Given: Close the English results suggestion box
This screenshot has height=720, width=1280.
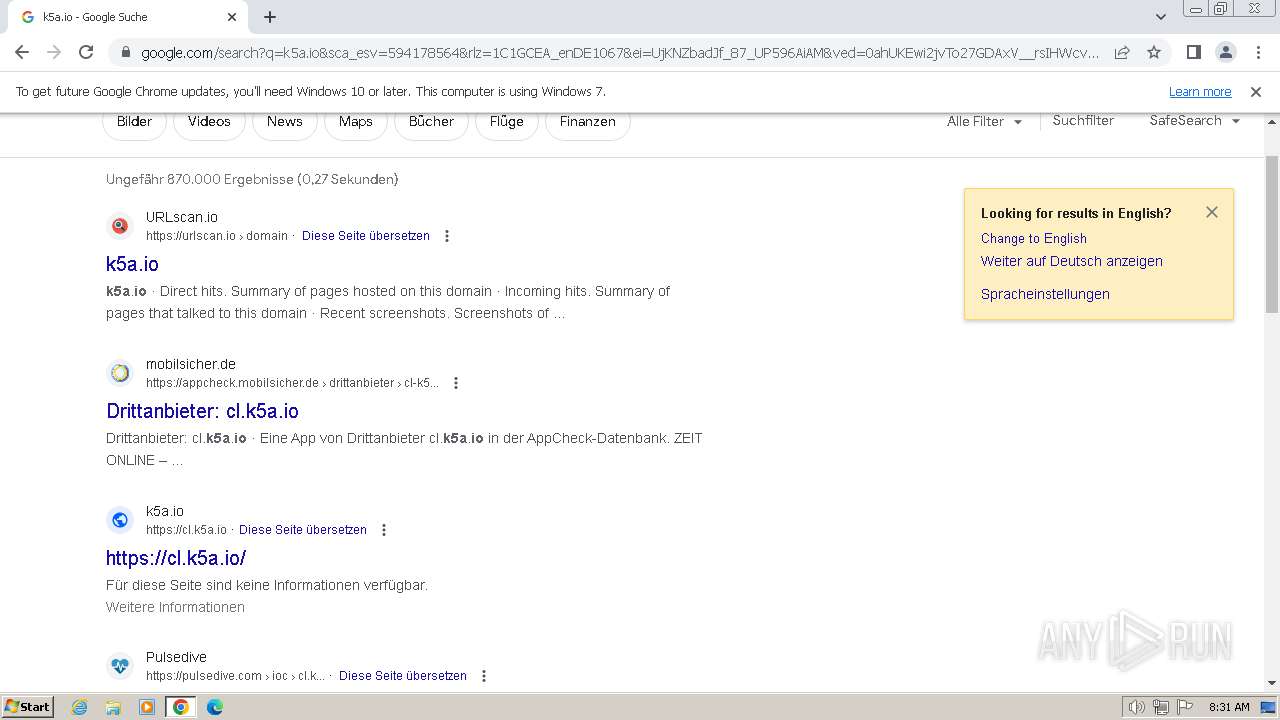Looking at the screenshot, I should pos(1212,212).
